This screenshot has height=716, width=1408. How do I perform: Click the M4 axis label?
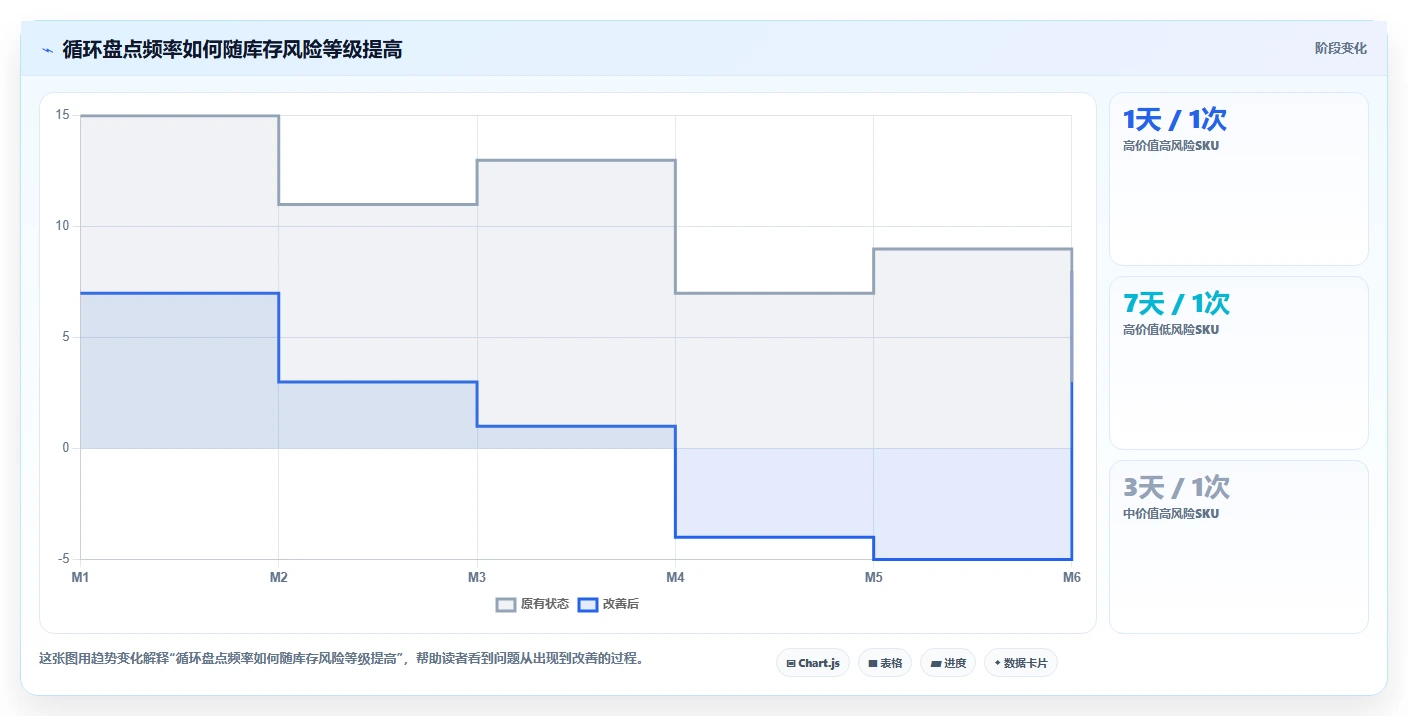675,577
